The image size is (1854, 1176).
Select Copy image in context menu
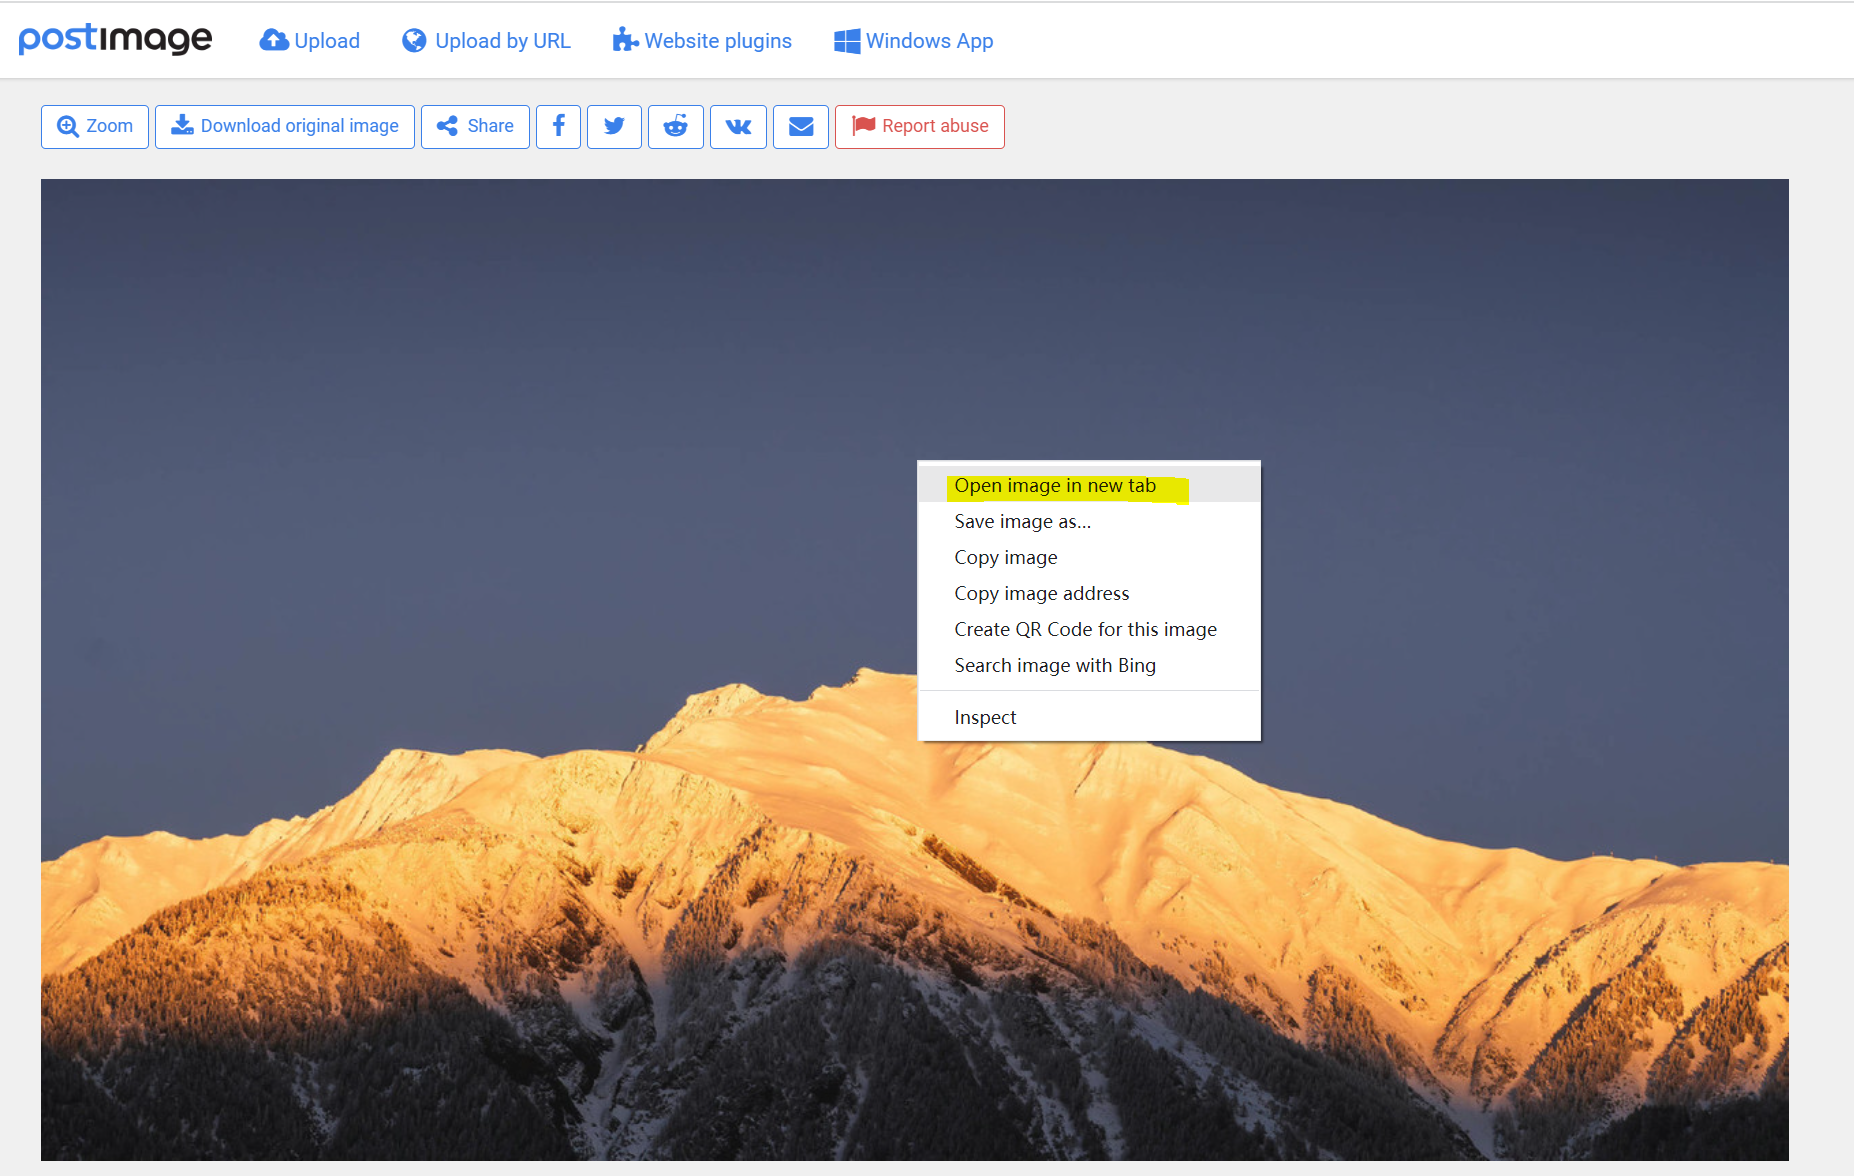pyautogui.click(x=1005, y=558)
